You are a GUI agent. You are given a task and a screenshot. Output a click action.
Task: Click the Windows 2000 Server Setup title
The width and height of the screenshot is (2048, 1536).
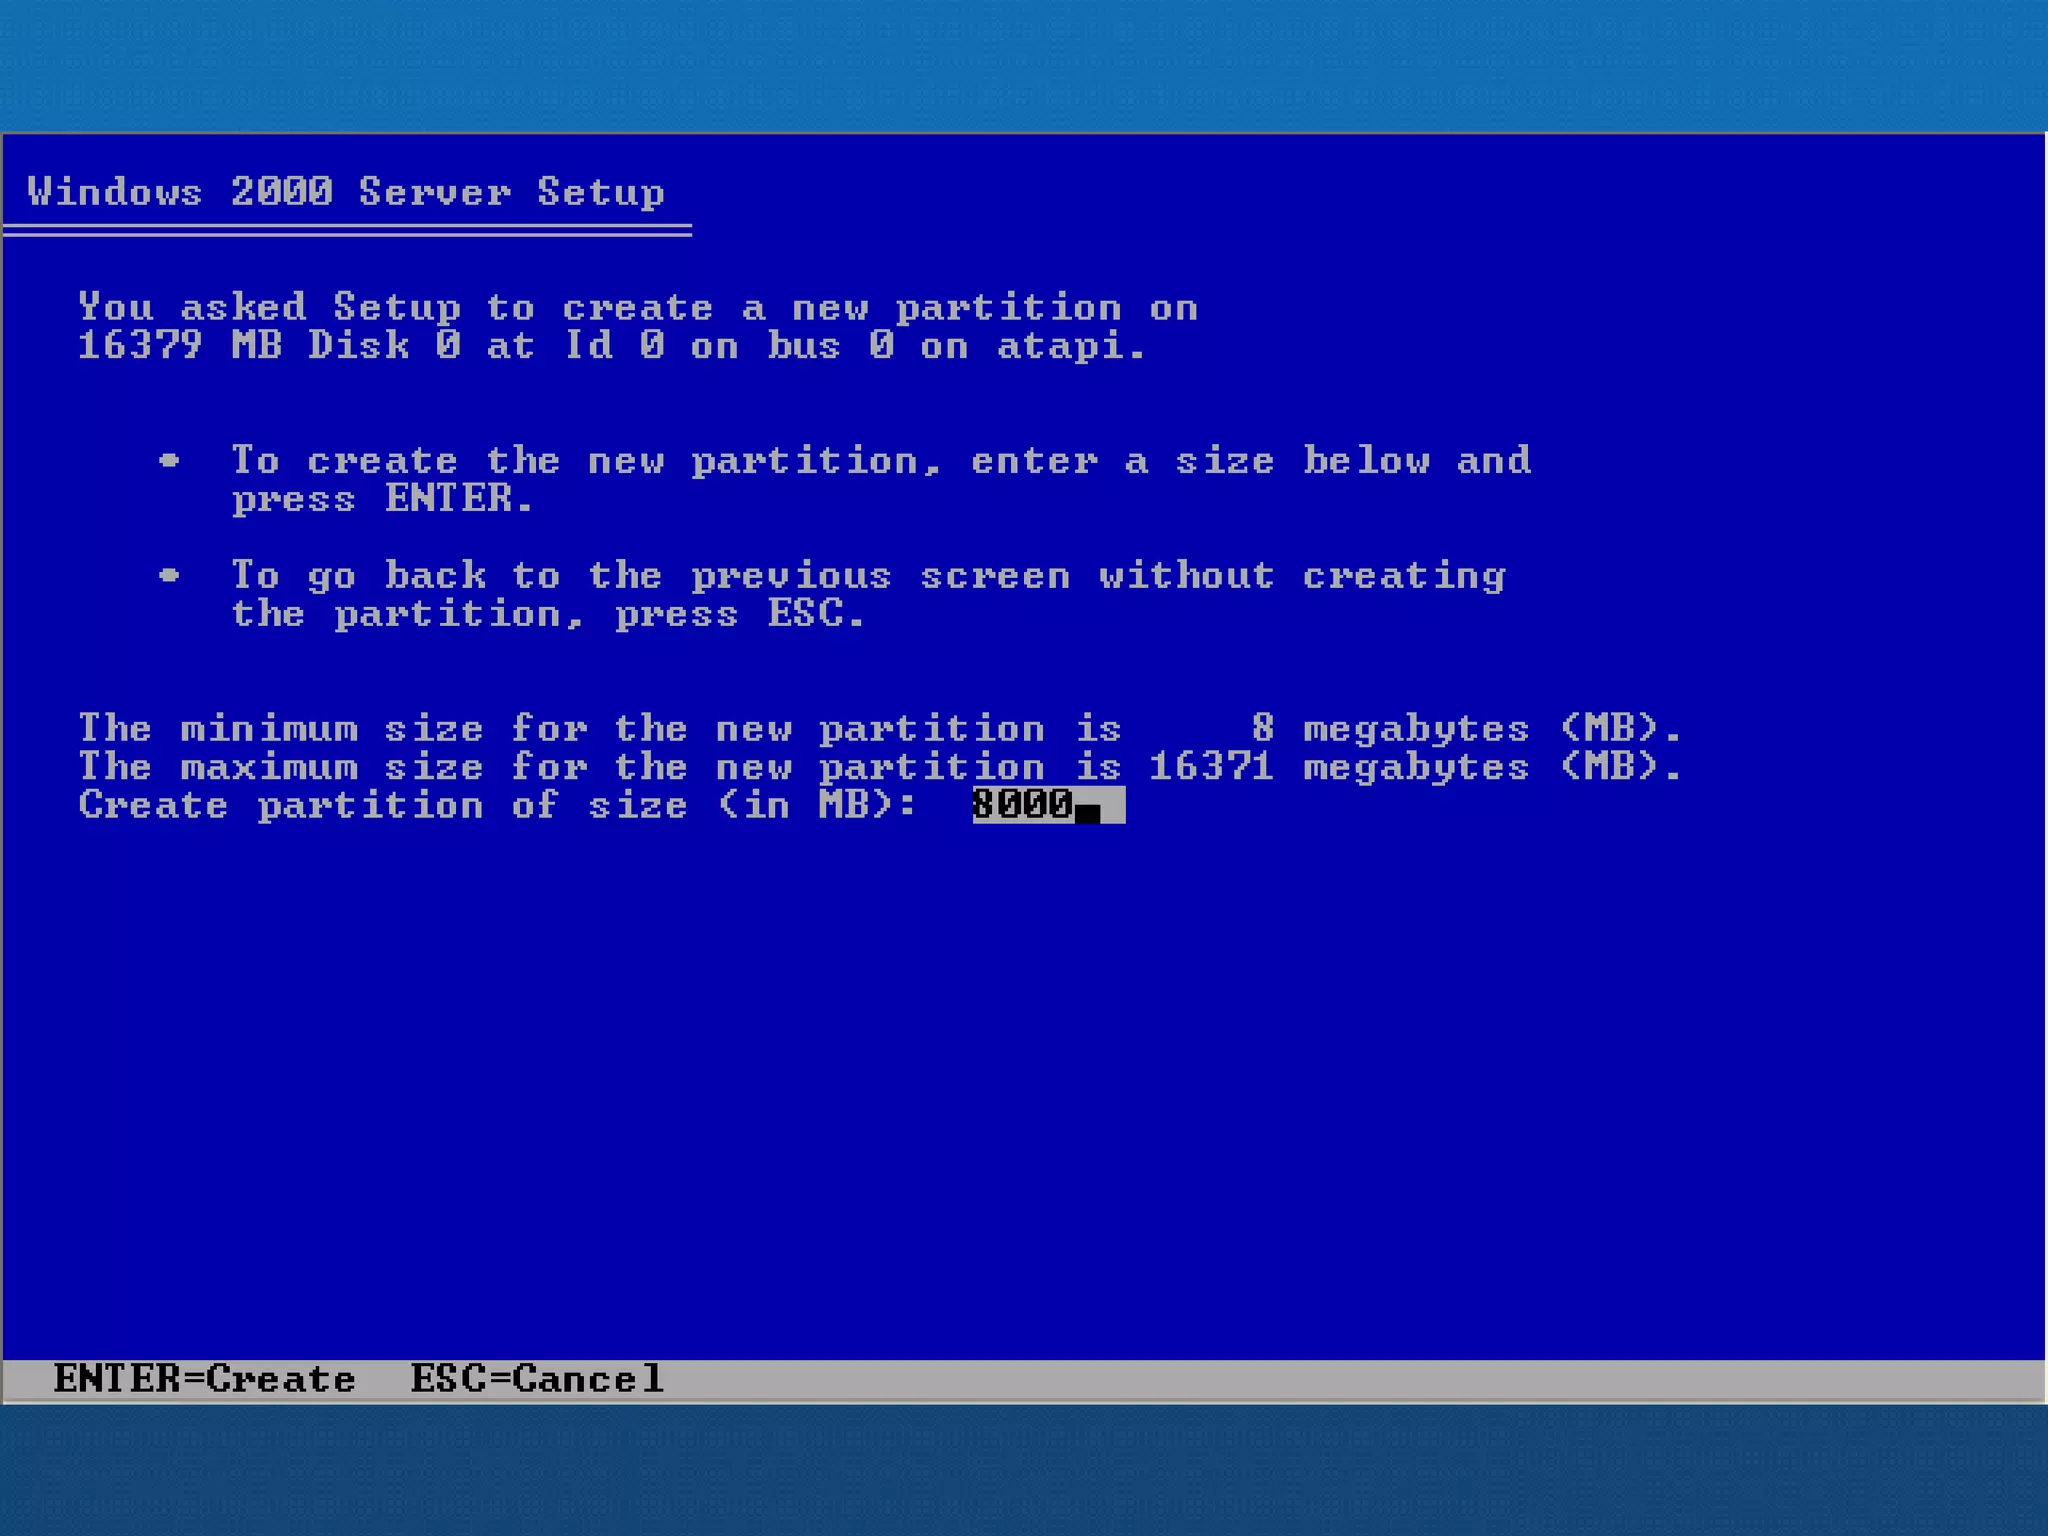coord(346,191)
